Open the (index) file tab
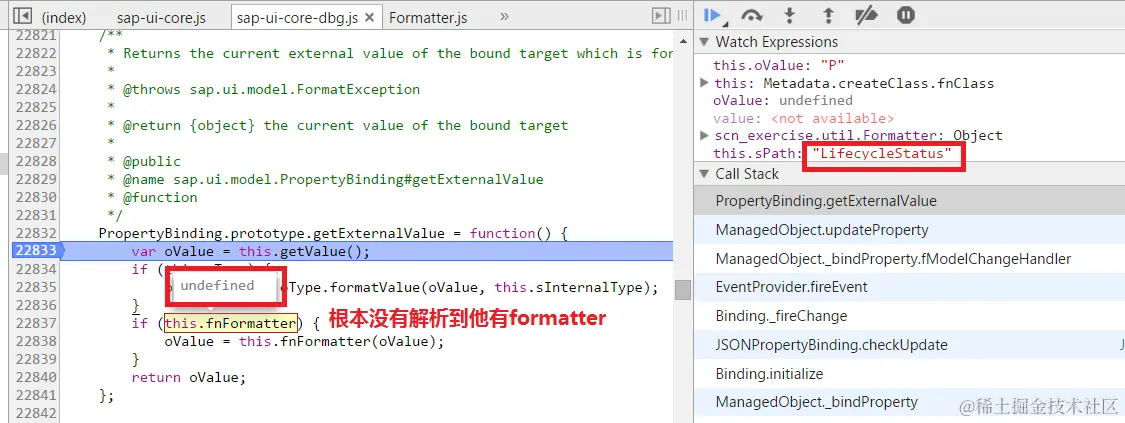 [x=64, y=17]
